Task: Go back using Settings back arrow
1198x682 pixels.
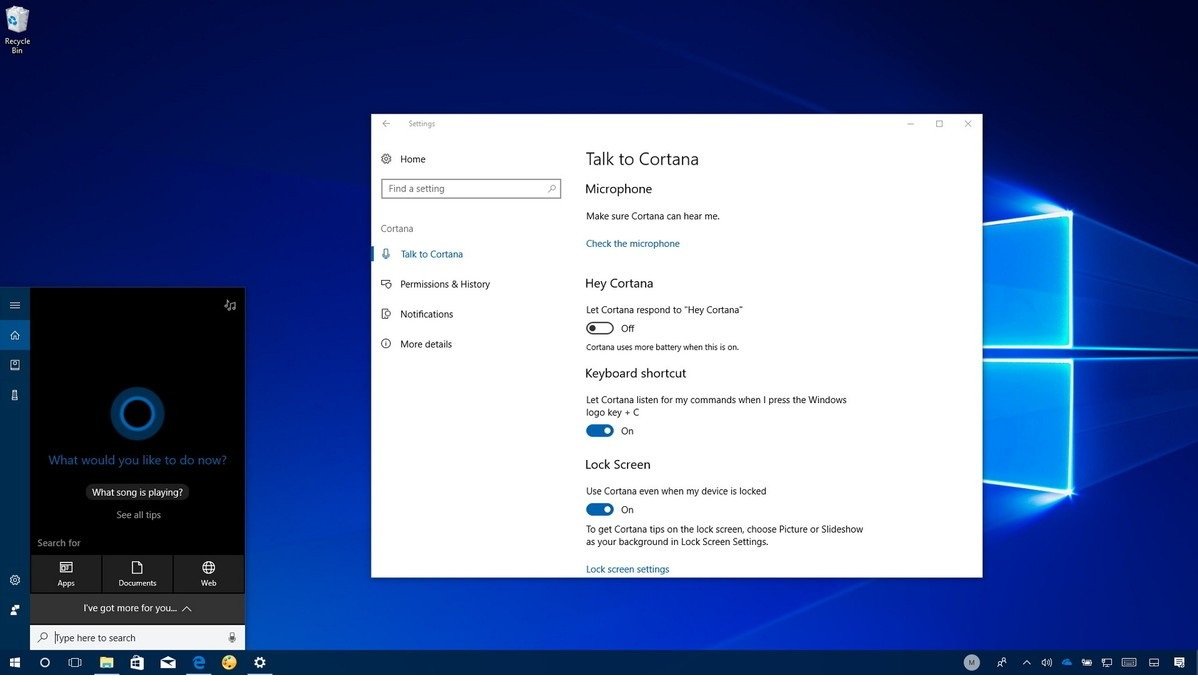Action: (387, 124)
